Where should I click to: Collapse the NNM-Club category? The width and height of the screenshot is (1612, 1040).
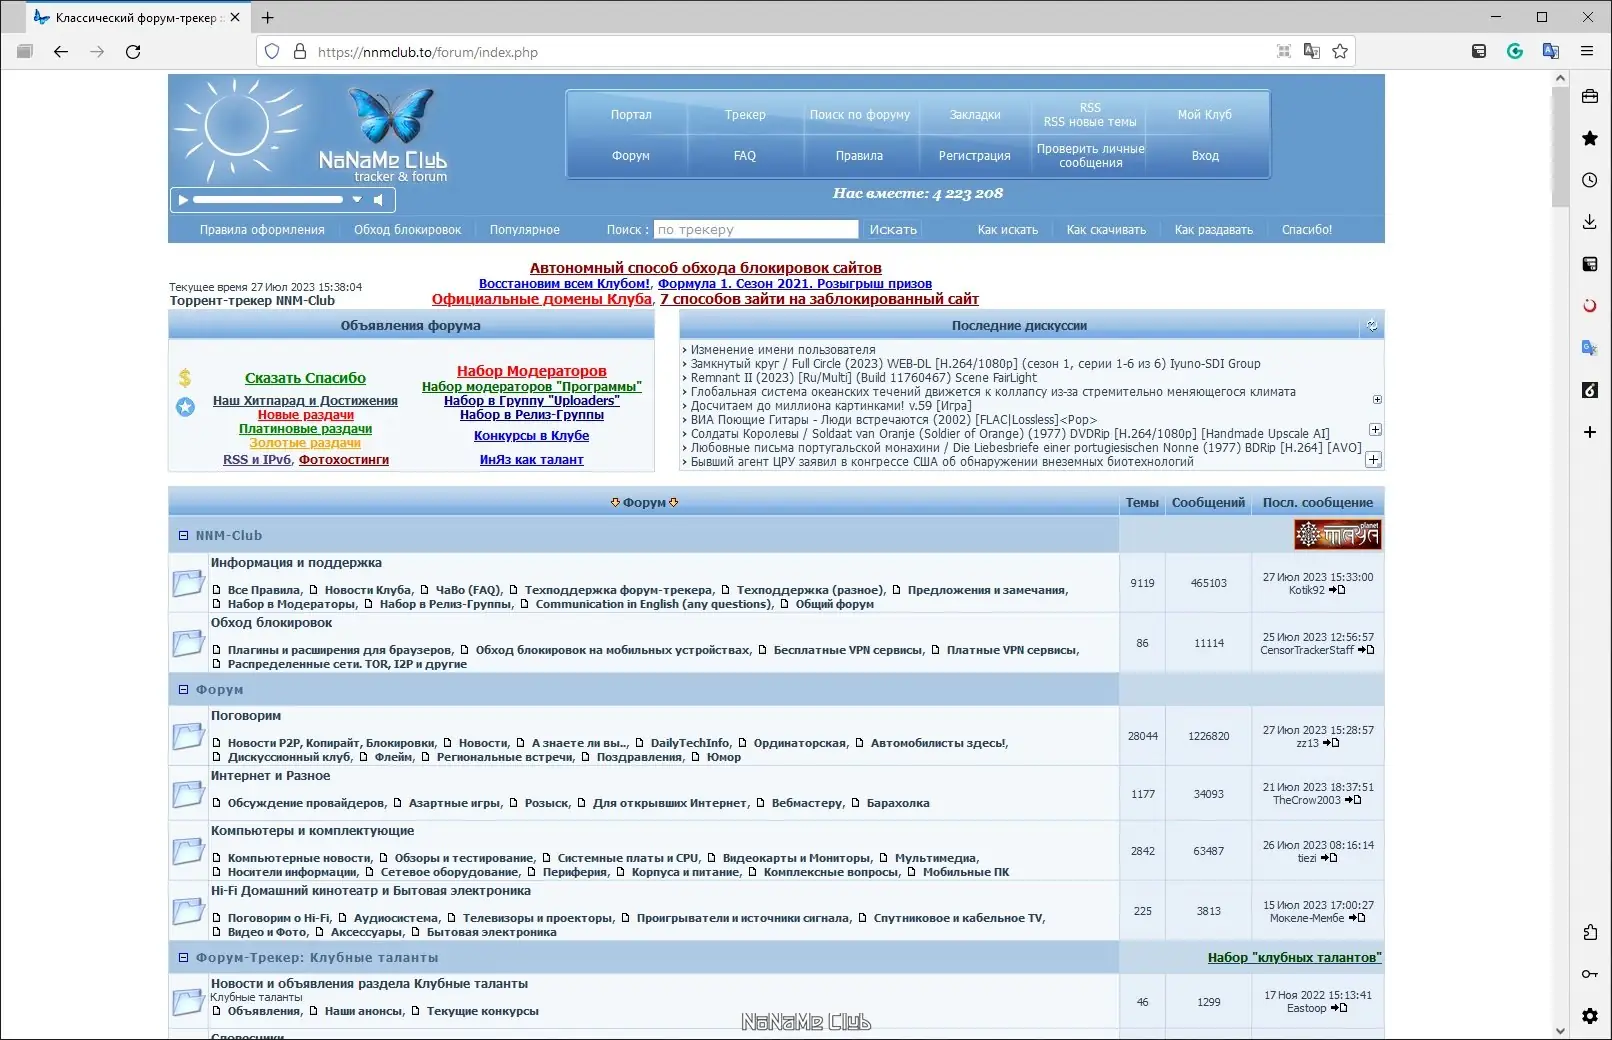coord(183,536)
